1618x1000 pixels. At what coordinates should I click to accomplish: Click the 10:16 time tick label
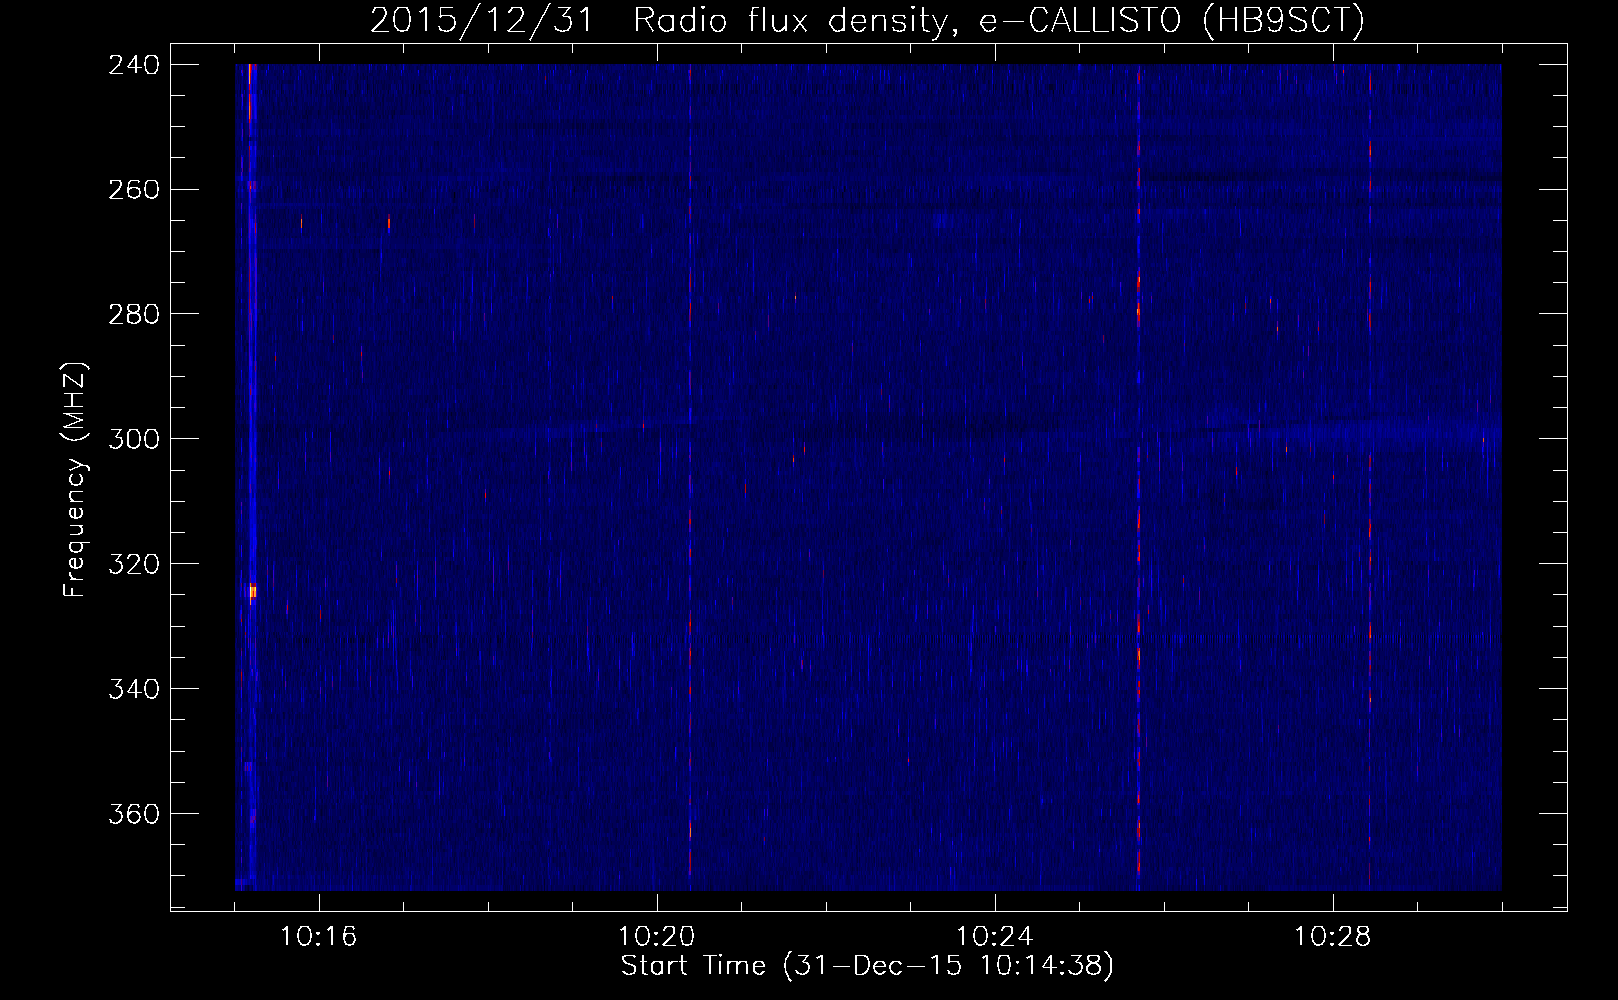[x=319, y=937]
